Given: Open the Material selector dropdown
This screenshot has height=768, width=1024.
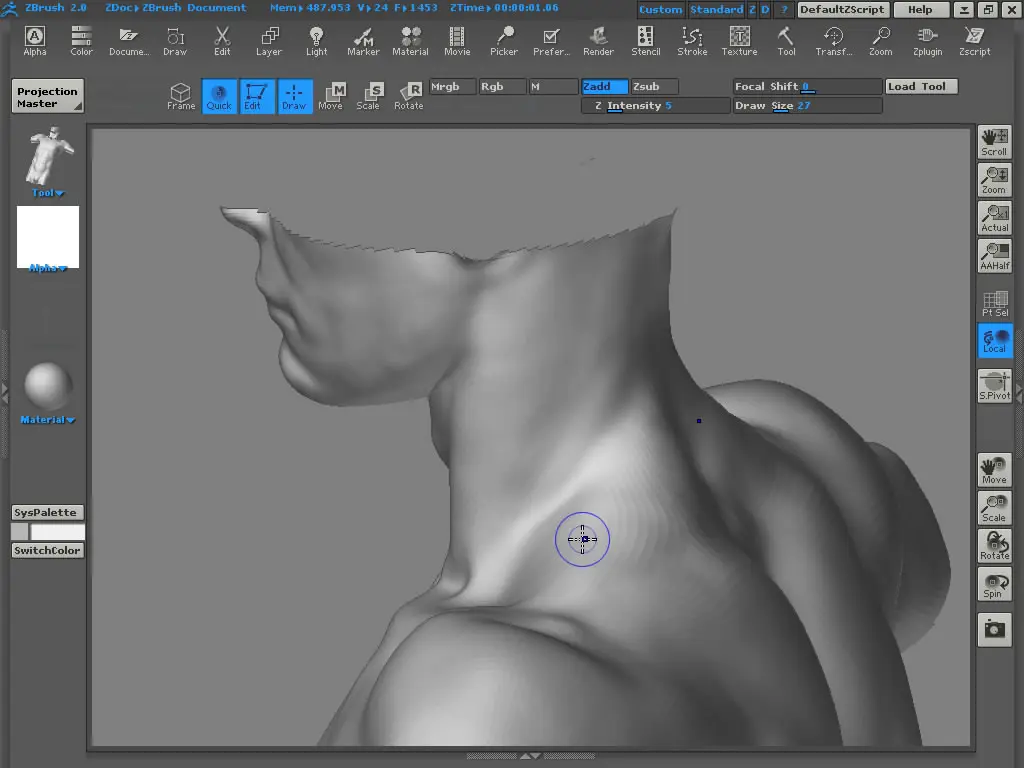Looking at the screenshot, I should click(47, 420).
